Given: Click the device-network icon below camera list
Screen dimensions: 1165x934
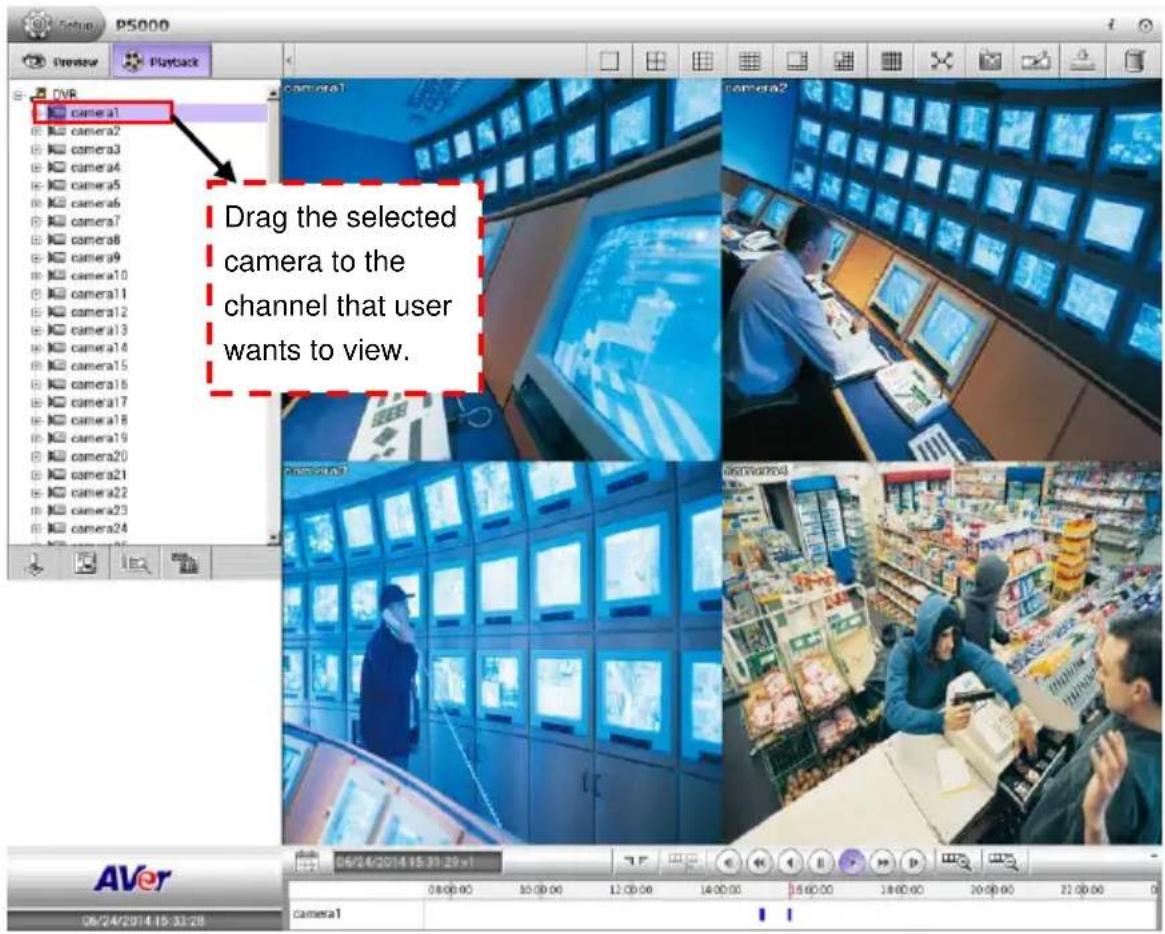Looking at the screenshot, I should (184, 563).
